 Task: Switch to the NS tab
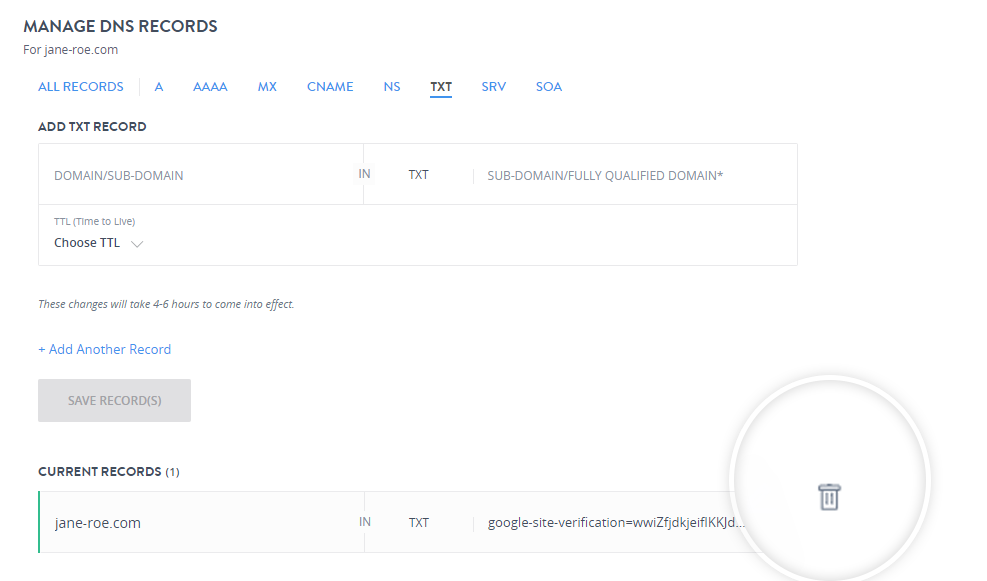pyautogui.click(x=392, y=87)
